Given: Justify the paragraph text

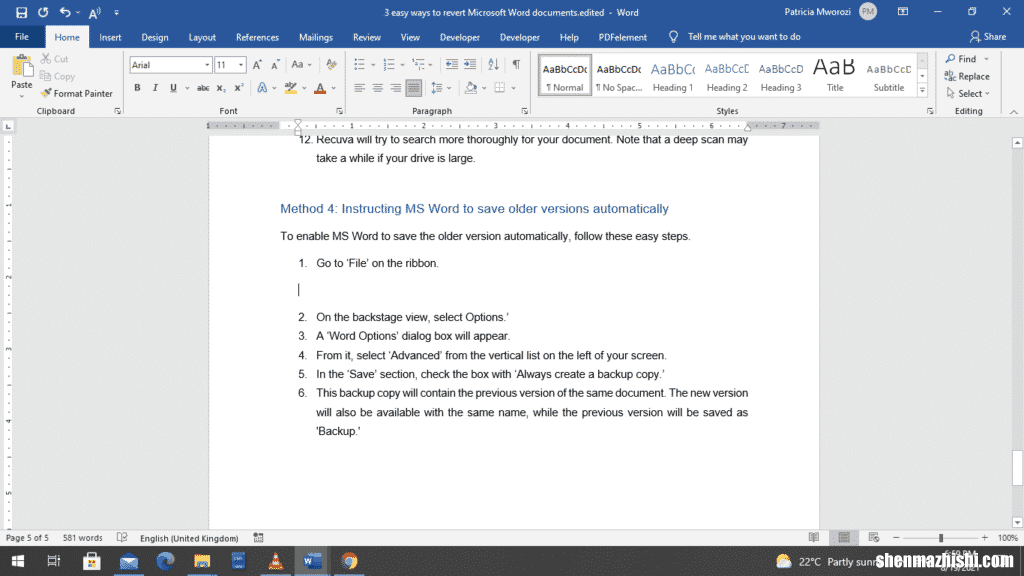Looking at the screenshot, I should (413, 88).
